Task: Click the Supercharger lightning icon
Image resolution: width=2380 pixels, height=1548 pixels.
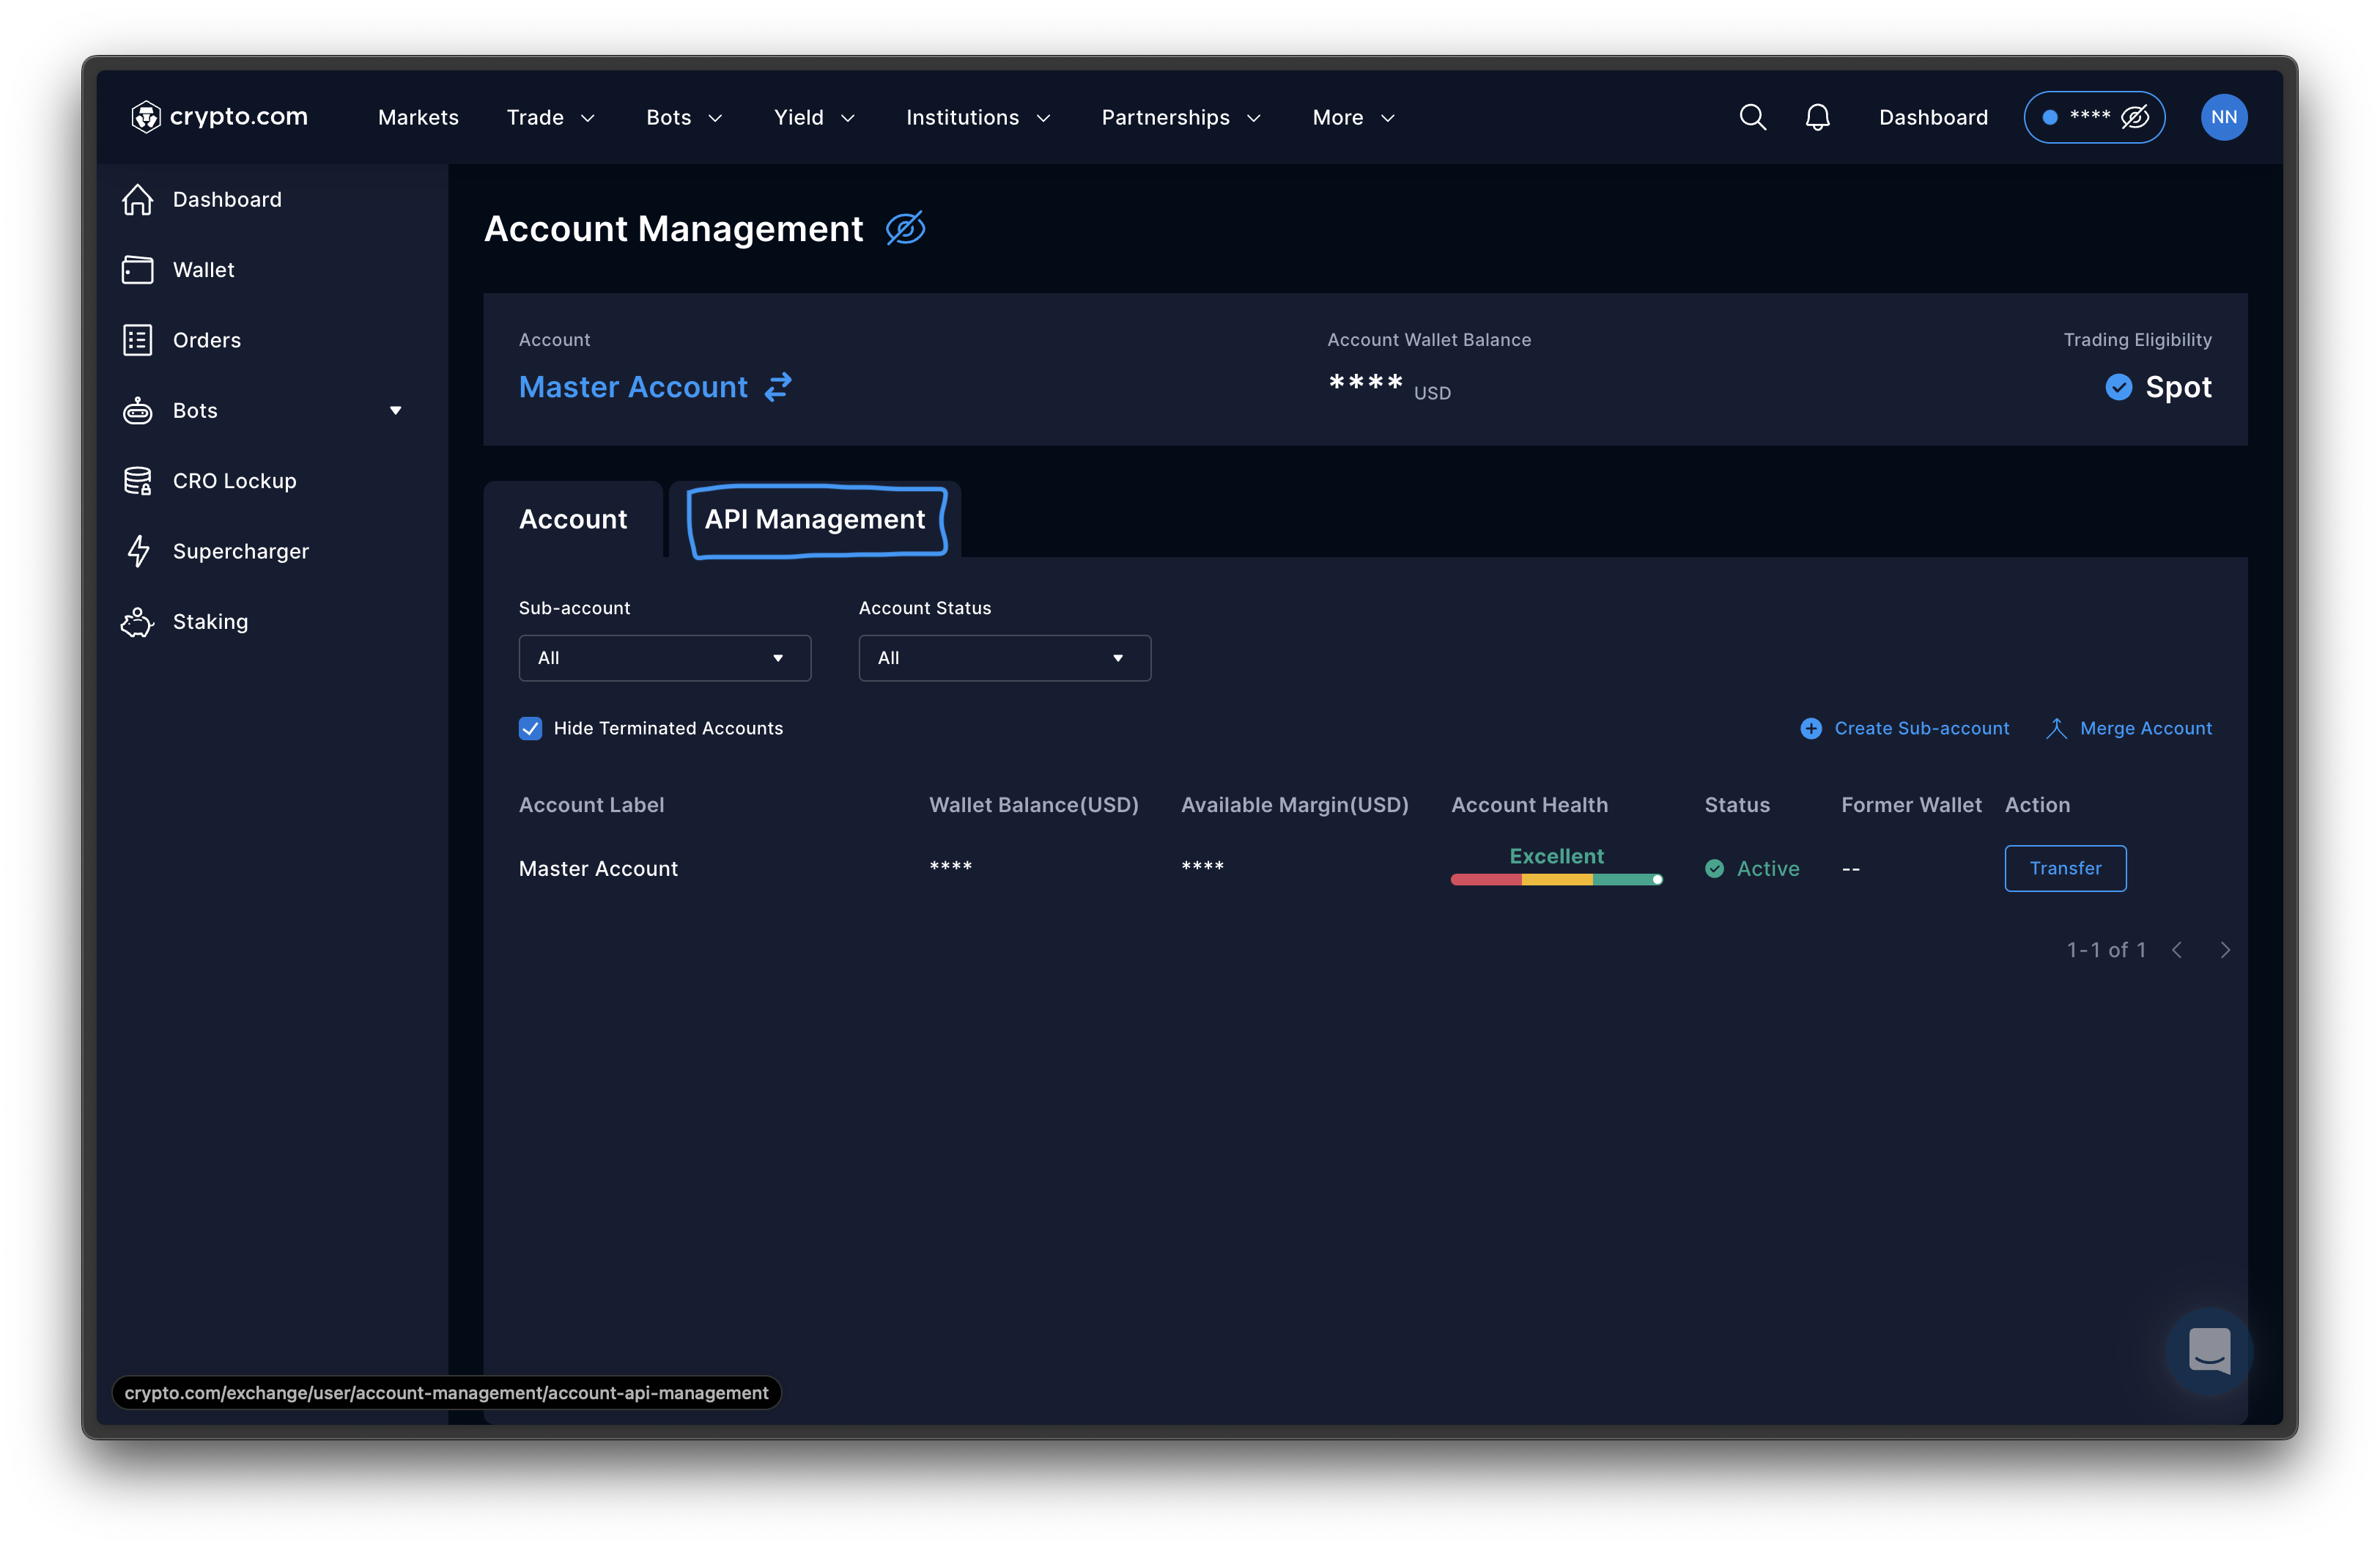Action: pos(138,551)
